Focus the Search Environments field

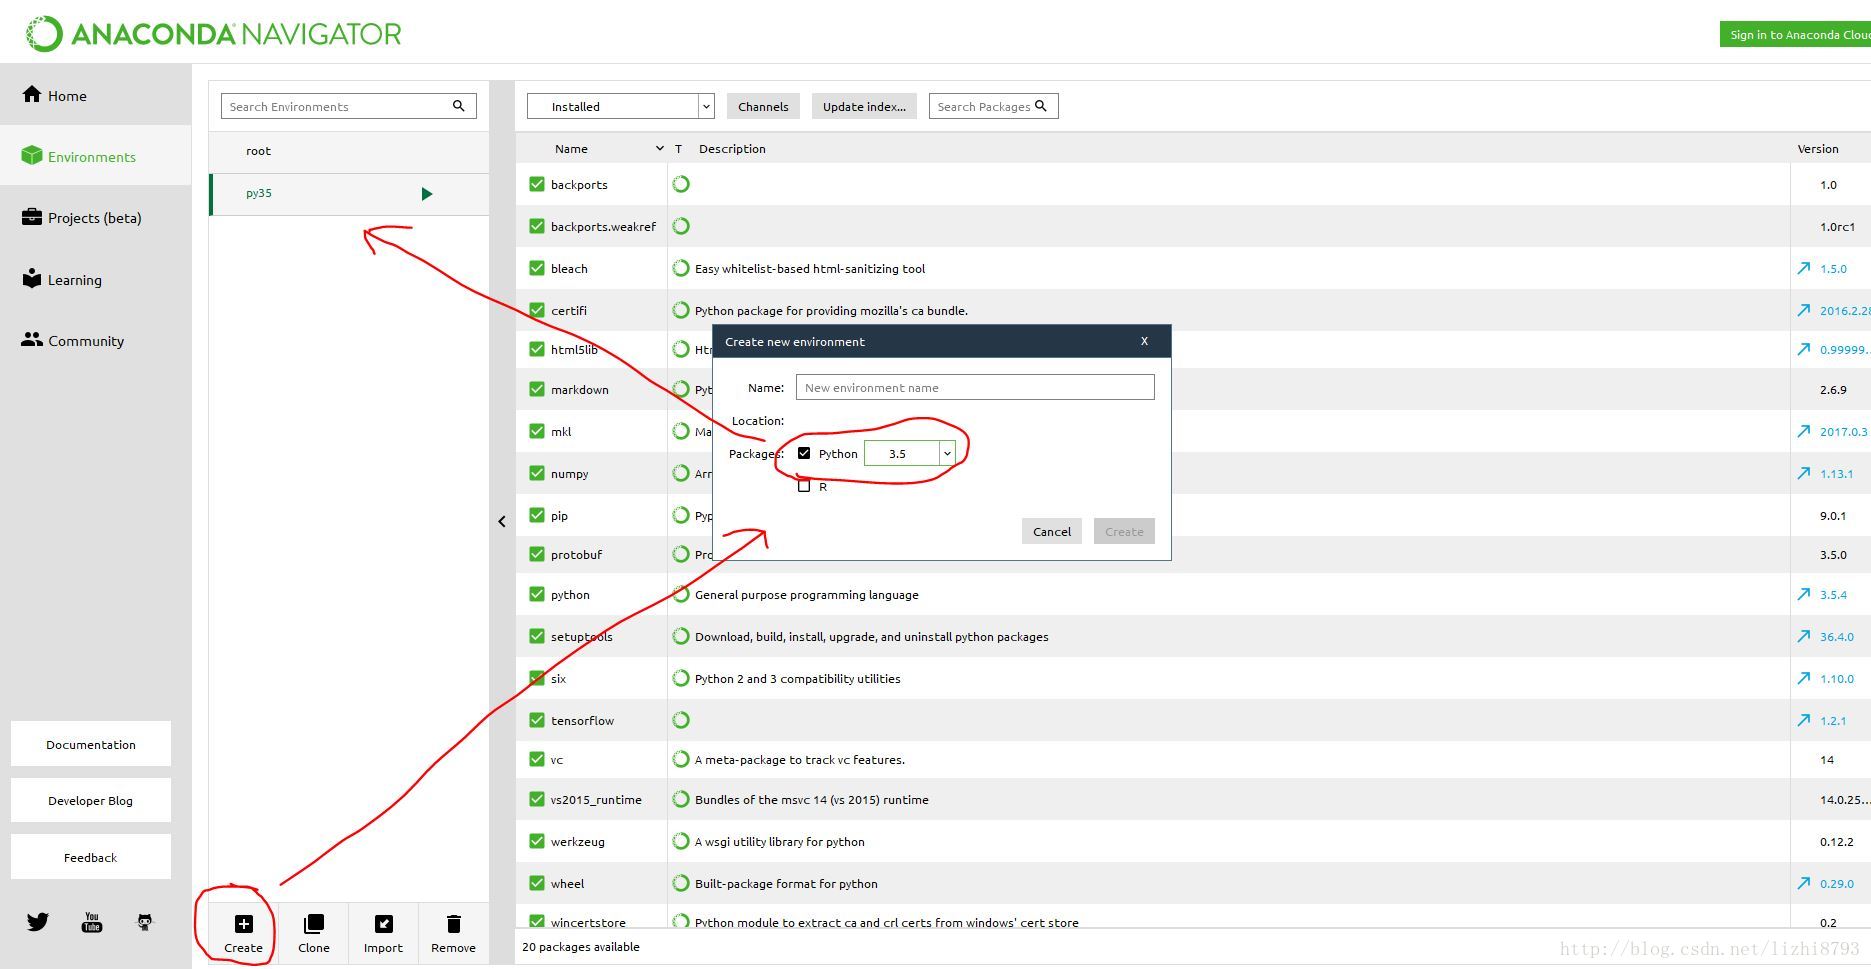click(349, 106)
